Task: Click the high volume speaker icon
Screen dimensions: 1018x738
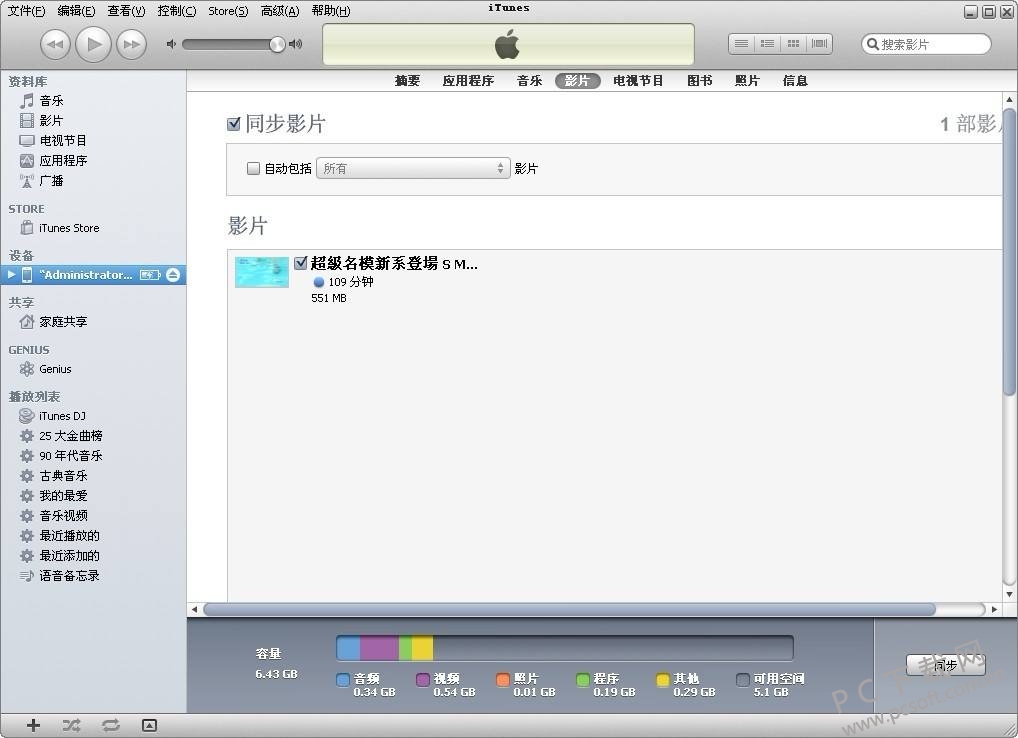Action: coord(295,43)
